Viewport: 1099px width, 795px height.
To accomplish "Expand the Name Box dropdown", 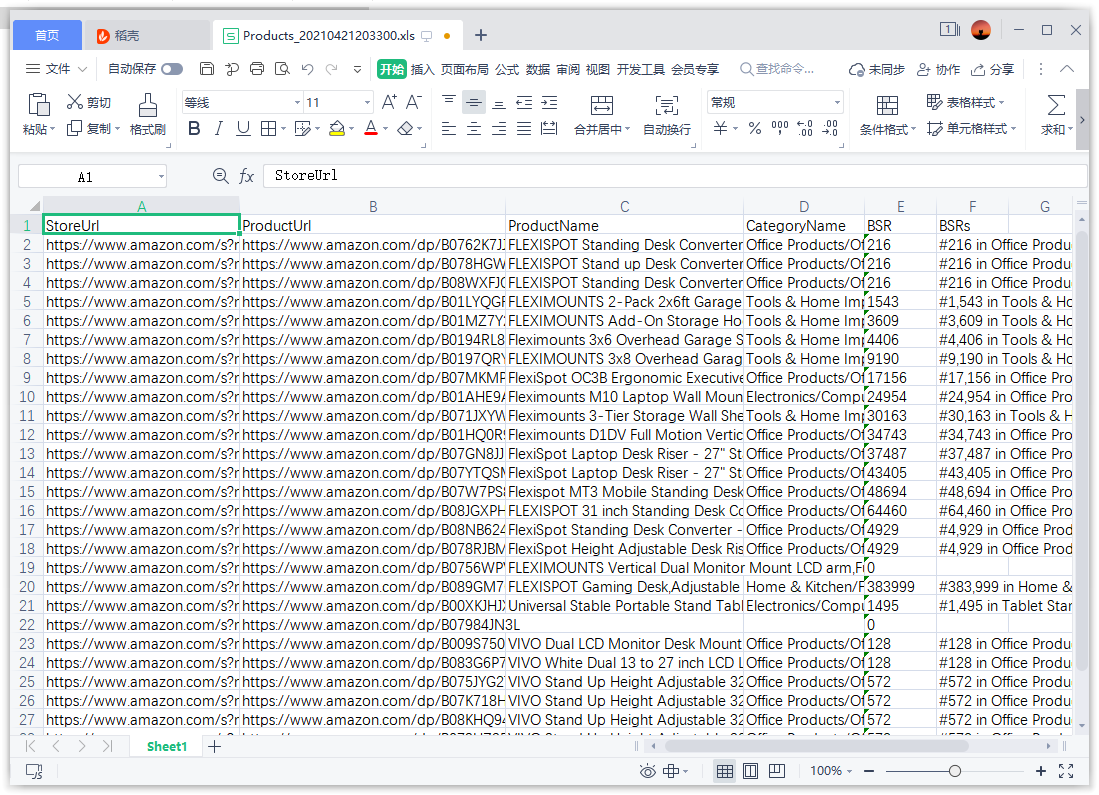I will [x=161, y=177].
